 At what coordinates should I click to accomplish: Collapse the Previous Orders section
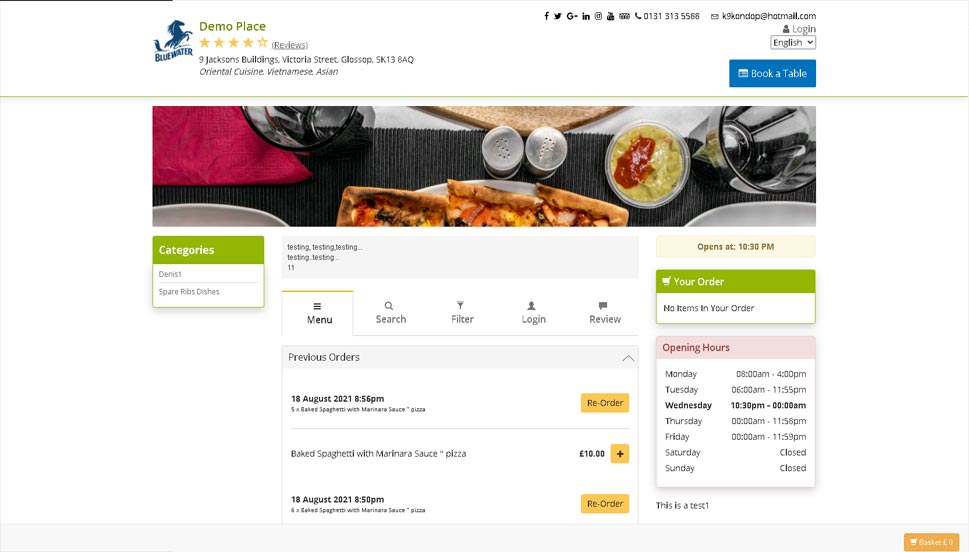[628, 358]
